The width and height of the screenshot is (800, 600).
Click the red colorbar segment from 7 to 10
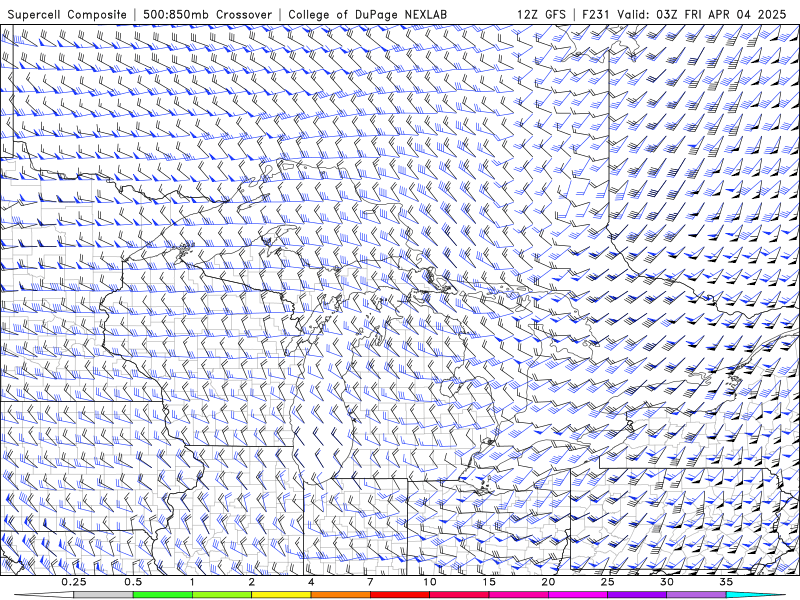[x=400, y=595]
